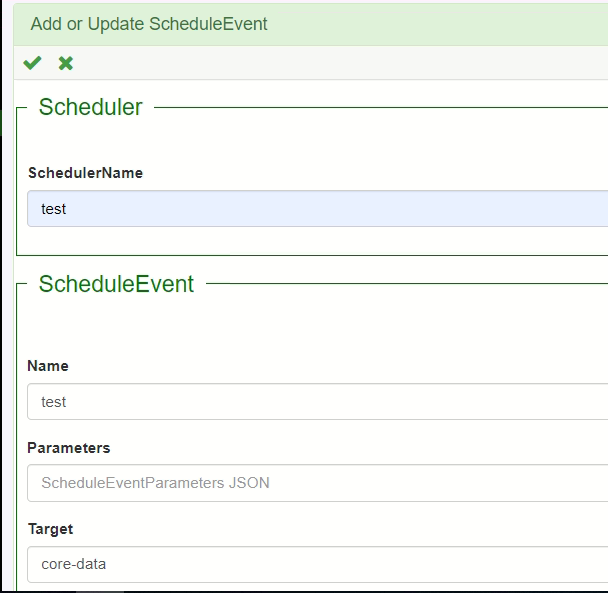Image resolution: width=608 pixels, height=593 pixels.
Task: Select the Parameters JSON input field
Action: pos(318,483)
